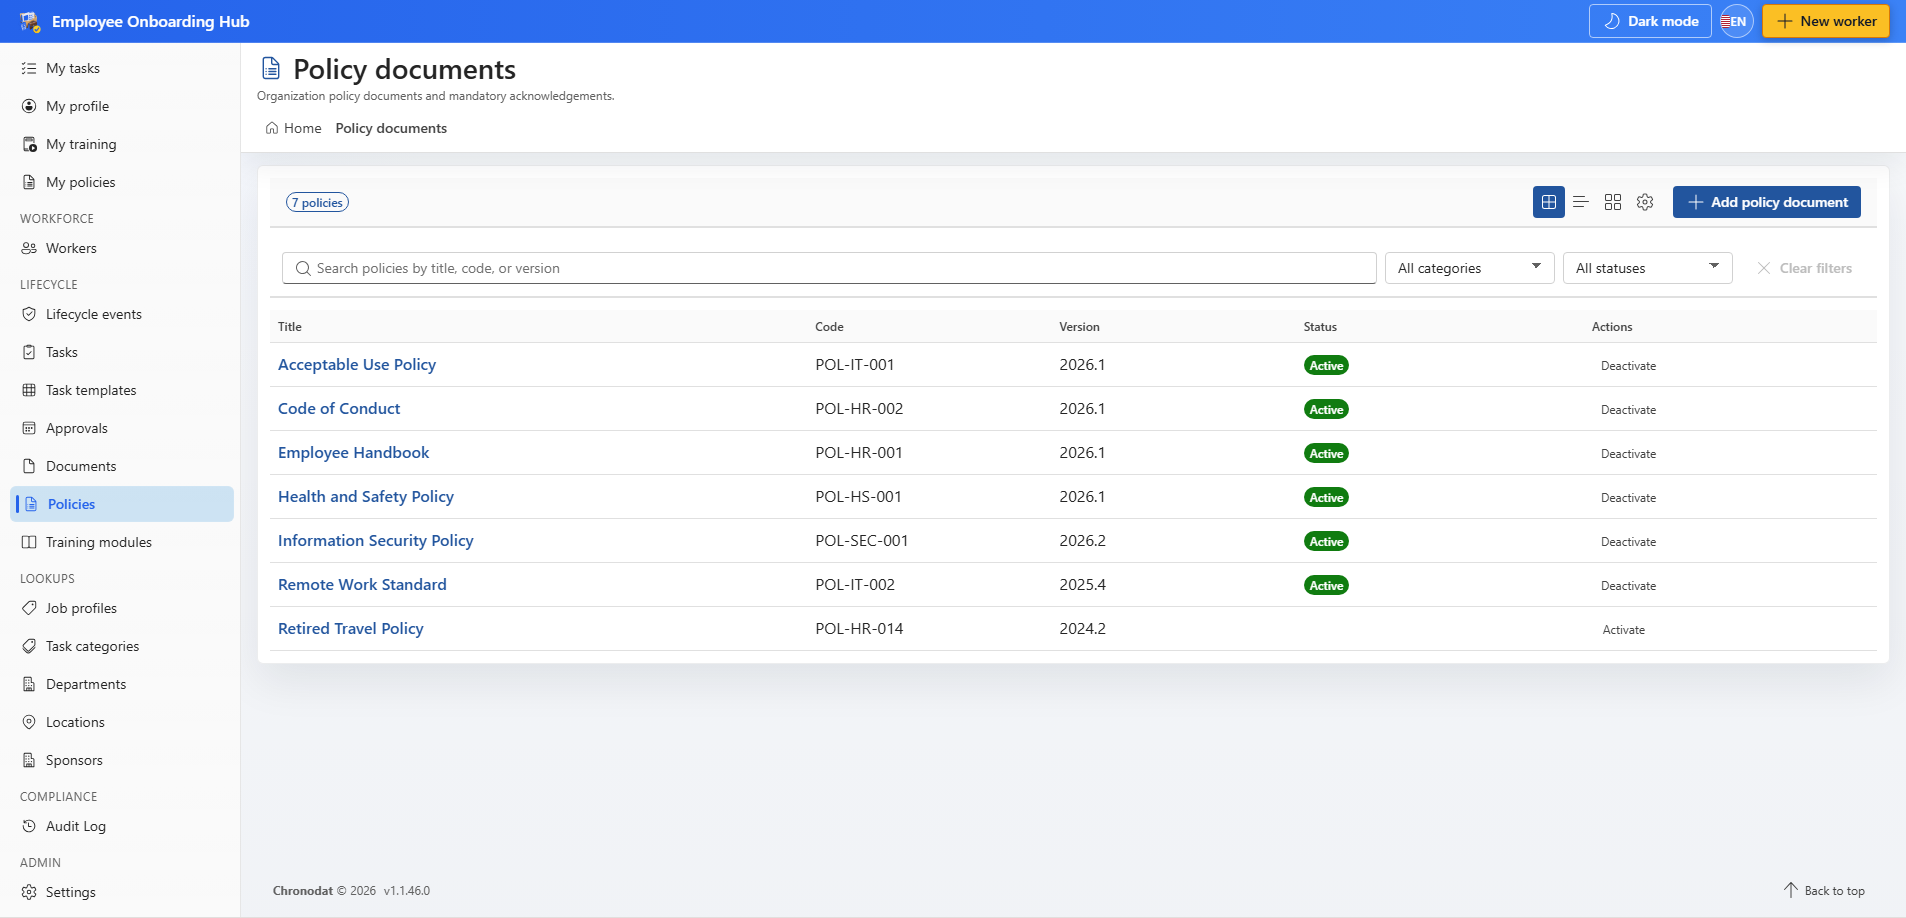1906x918 pixels.
Task: Open Health and Safety Policy link
Action: click(366, 496)
